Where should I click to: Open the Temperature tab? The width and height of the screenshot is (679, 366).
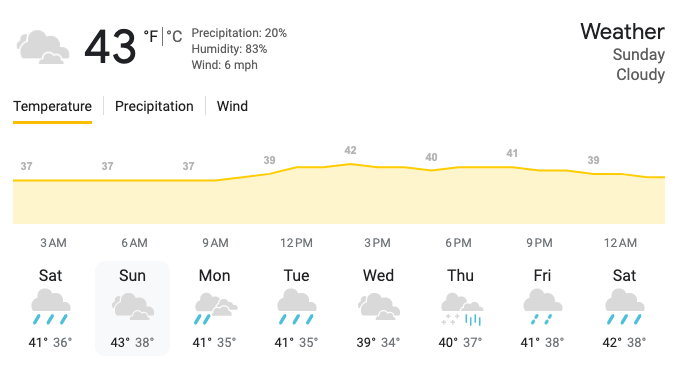[x=52, y=106]
